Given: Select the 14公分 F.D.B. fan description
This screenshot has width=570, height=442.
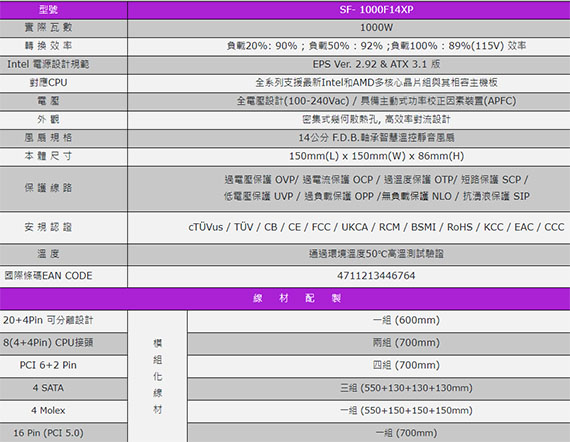Looking at the screenshot, I should (x=376, y=137).
